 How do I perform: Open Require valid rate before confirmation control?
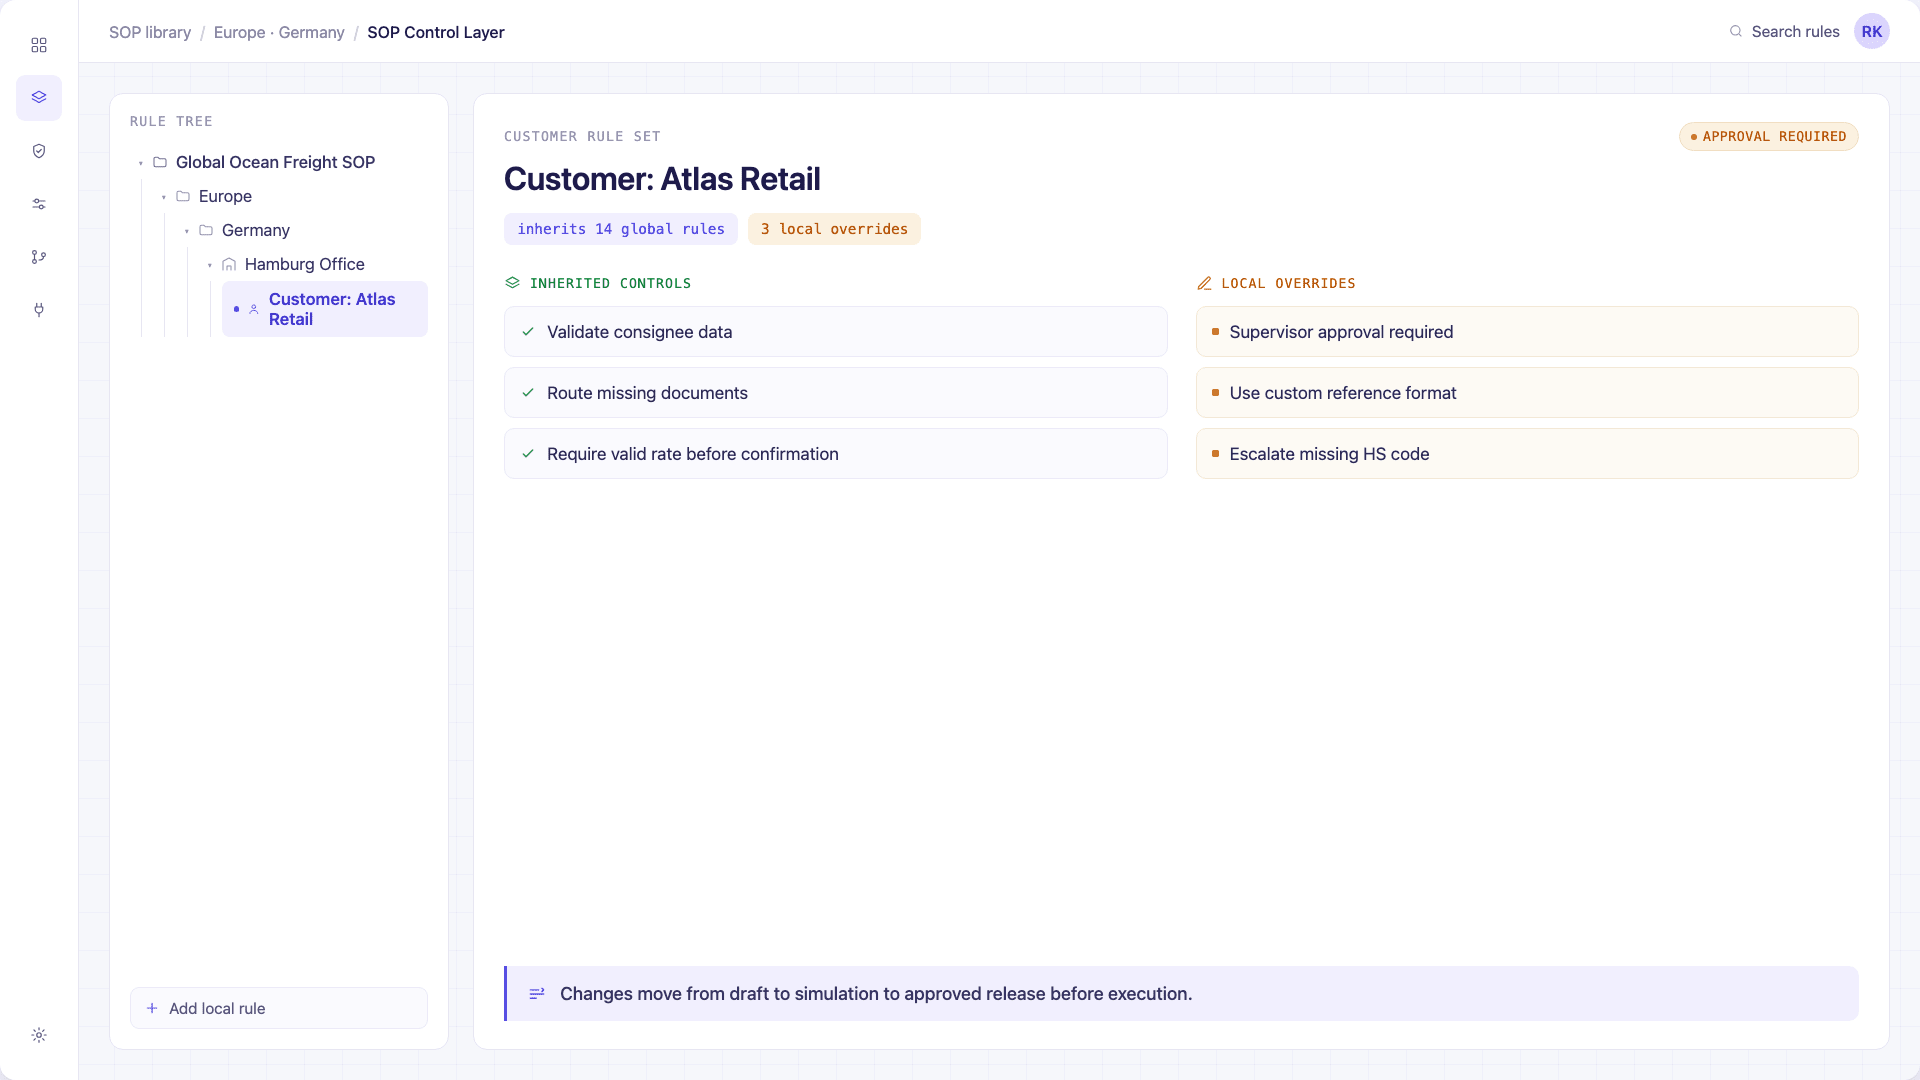[836, 454]
